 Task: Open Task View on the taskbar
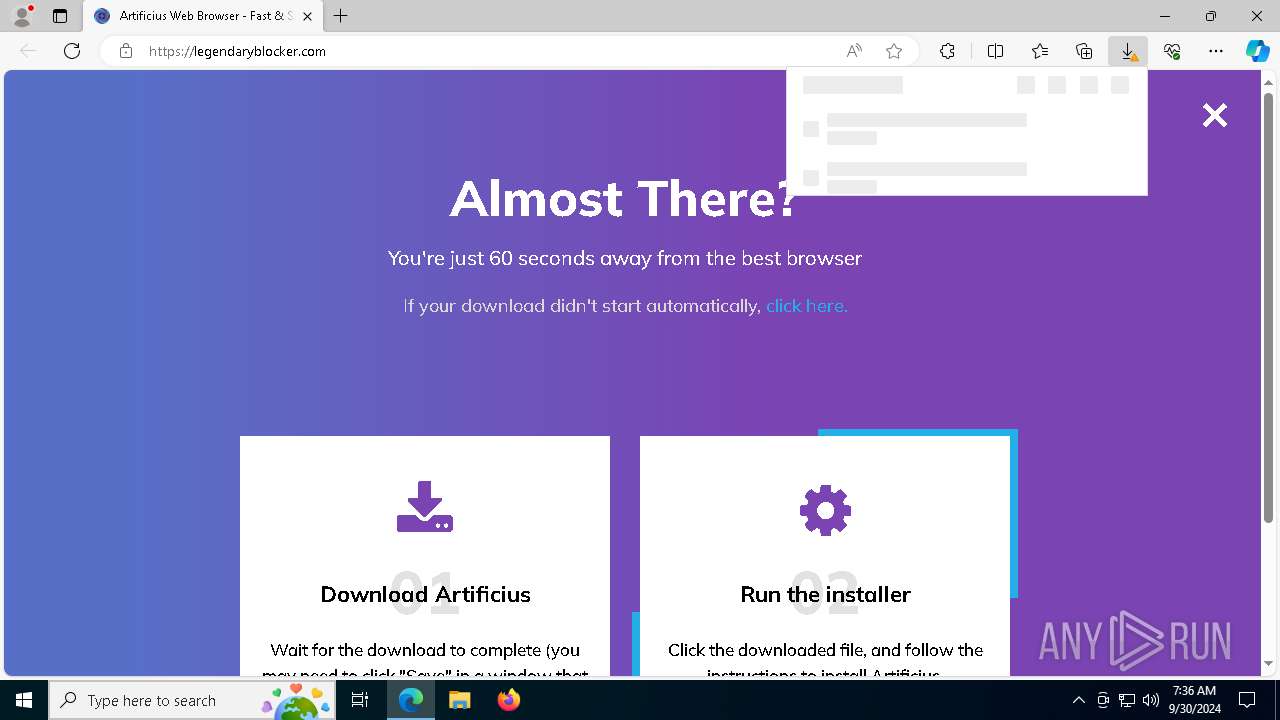tap(361, 700)
